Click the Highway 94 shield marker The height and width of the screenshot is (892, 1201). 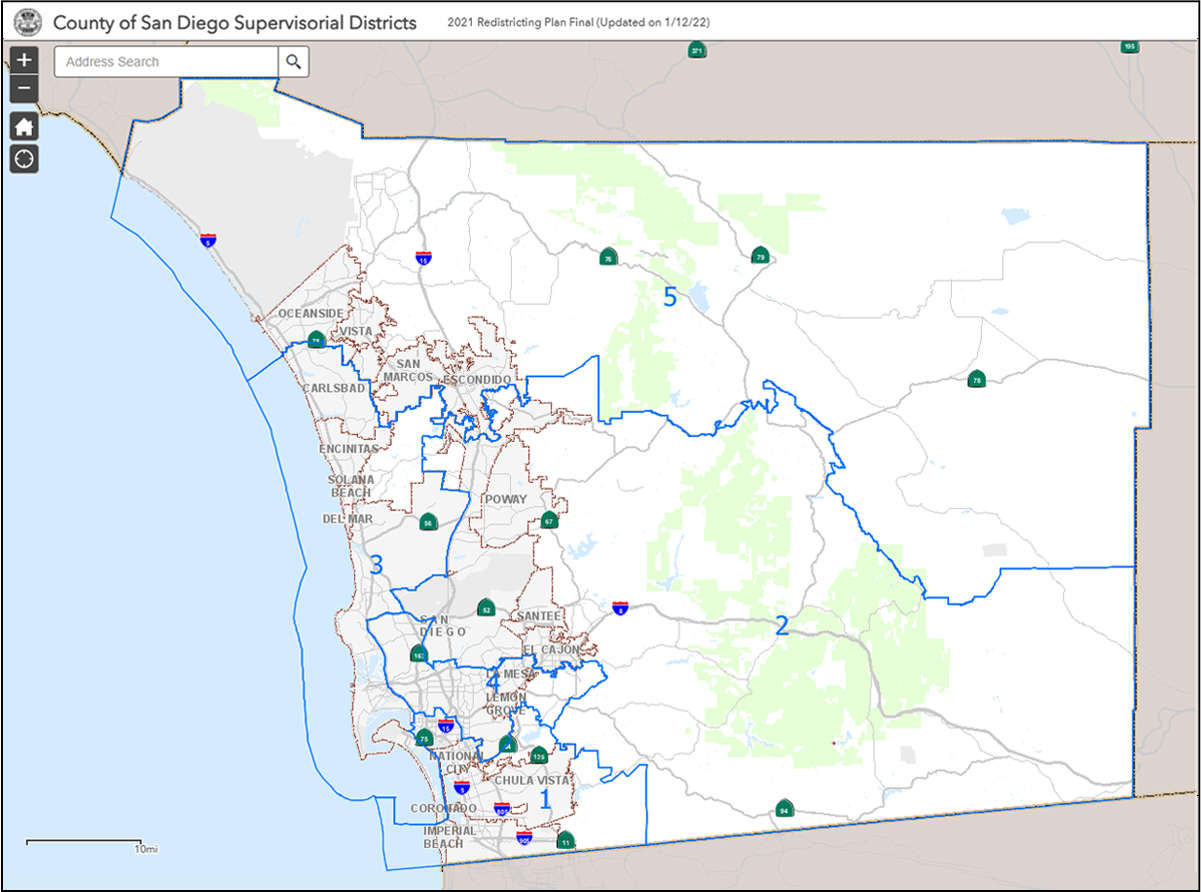[x=783, y=809]
